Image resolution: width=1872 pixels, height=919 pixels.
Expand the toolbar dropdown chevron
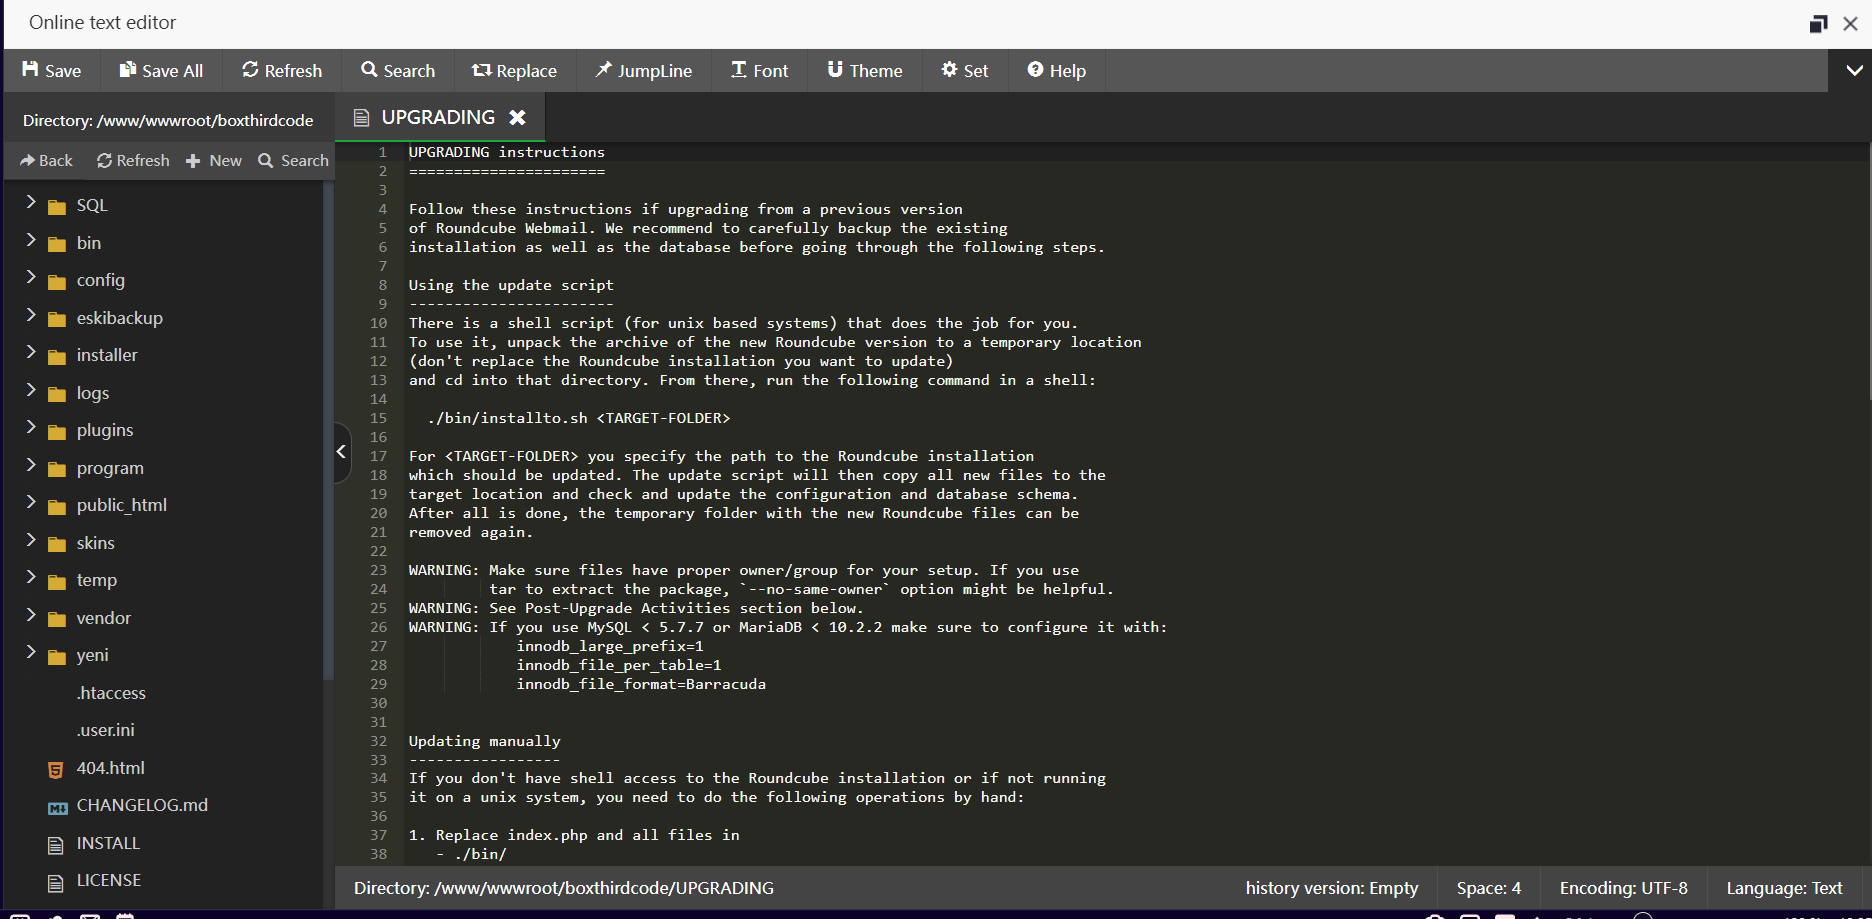[1853, 71]
